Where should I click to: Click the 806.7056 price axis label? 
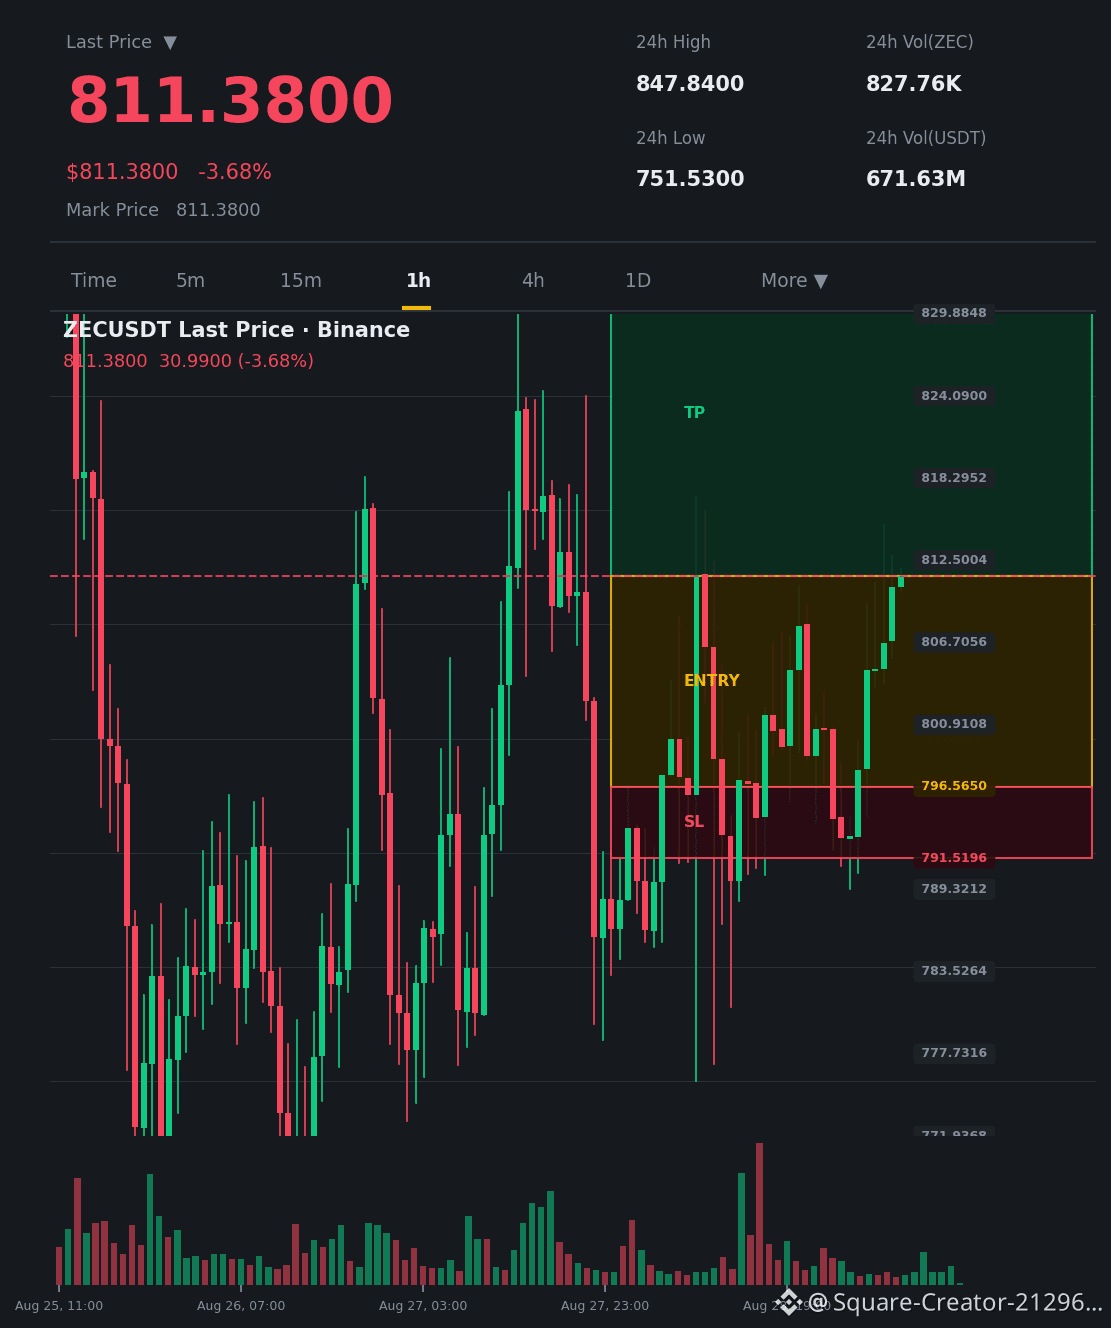coord(954,642)
